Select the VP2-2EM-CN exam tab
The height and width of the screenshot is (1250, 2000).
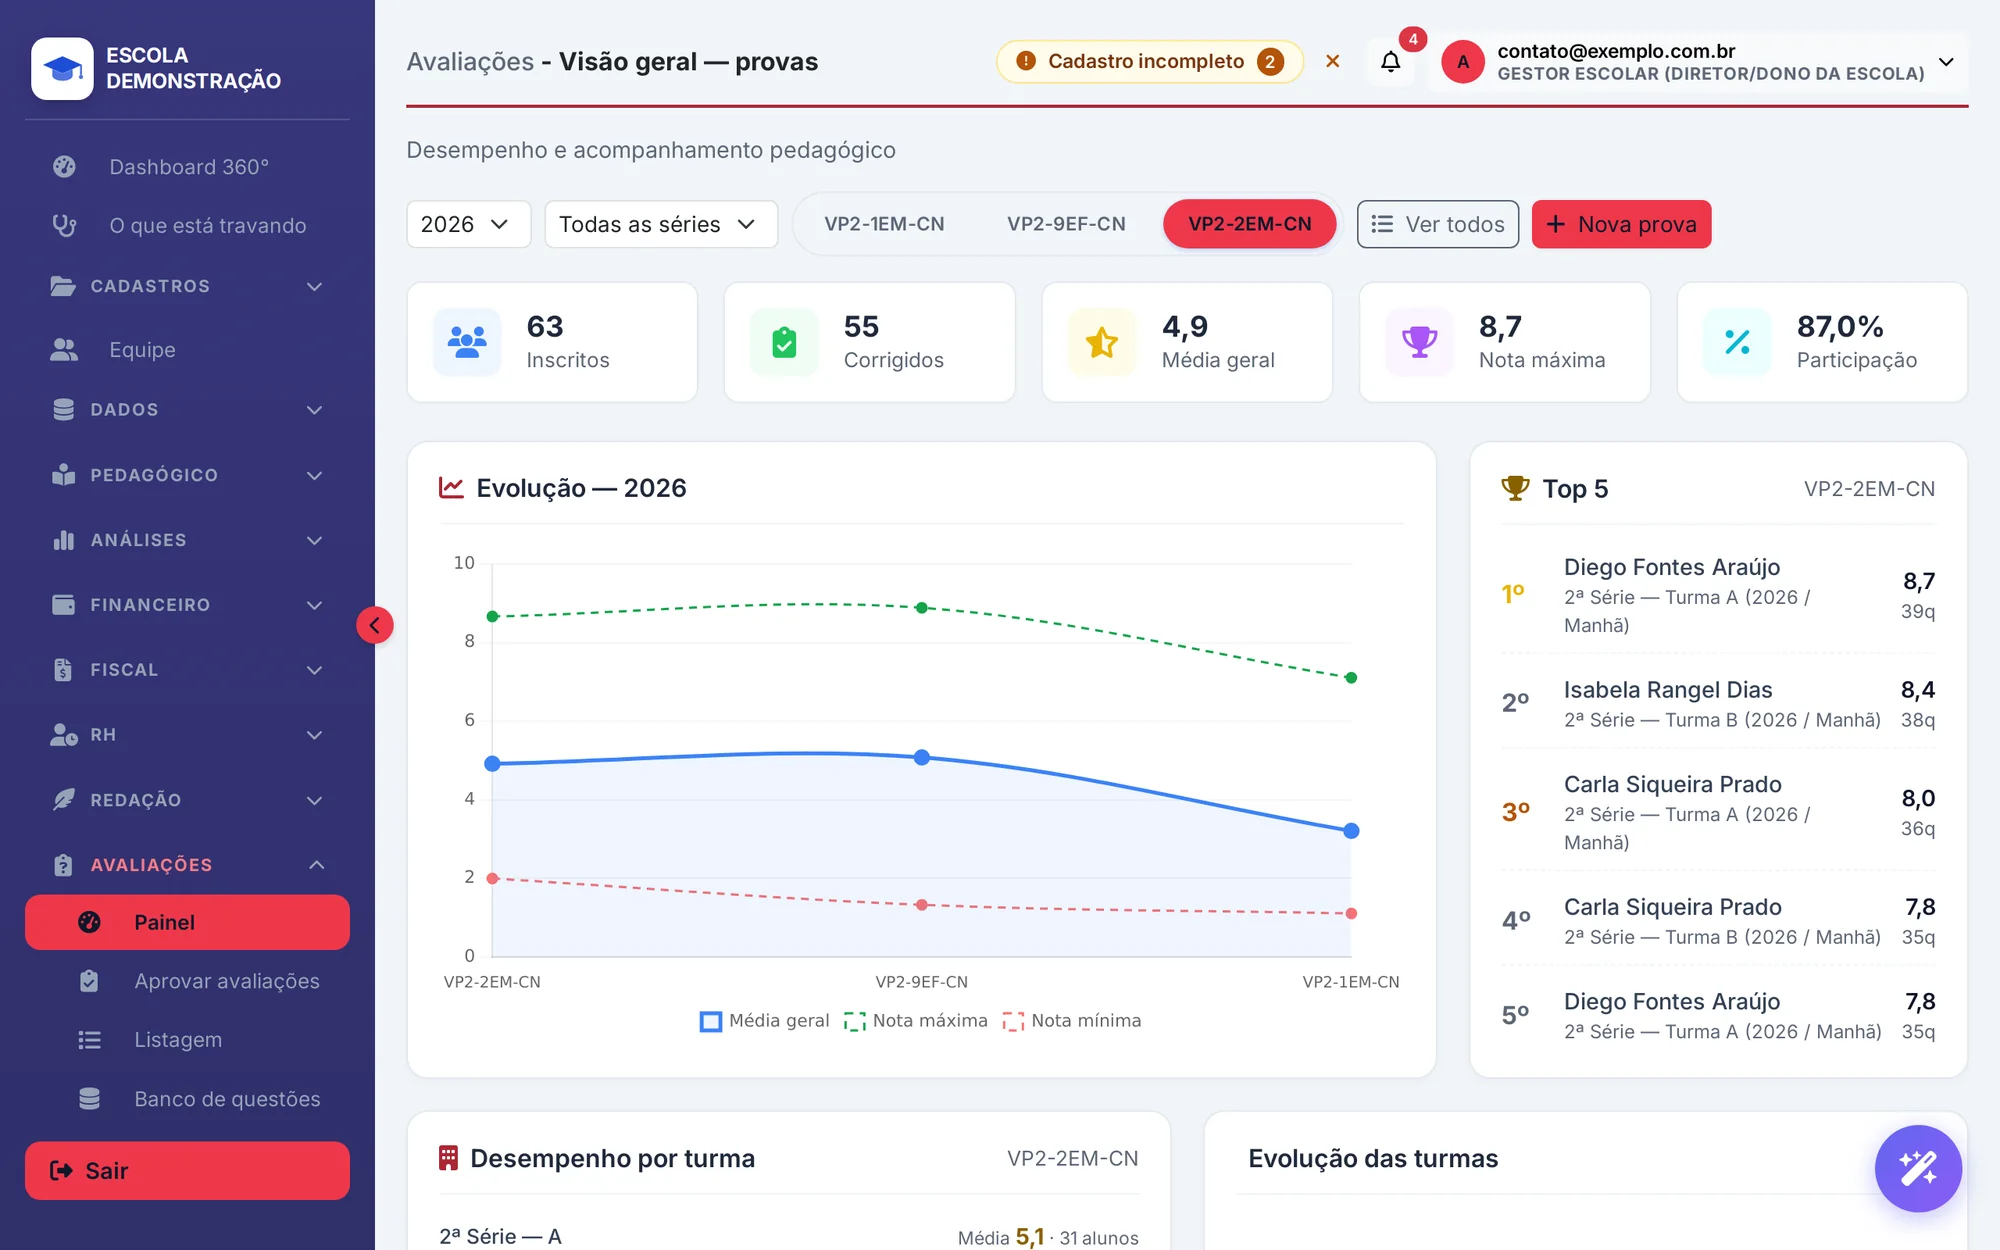pos(1249,224)
